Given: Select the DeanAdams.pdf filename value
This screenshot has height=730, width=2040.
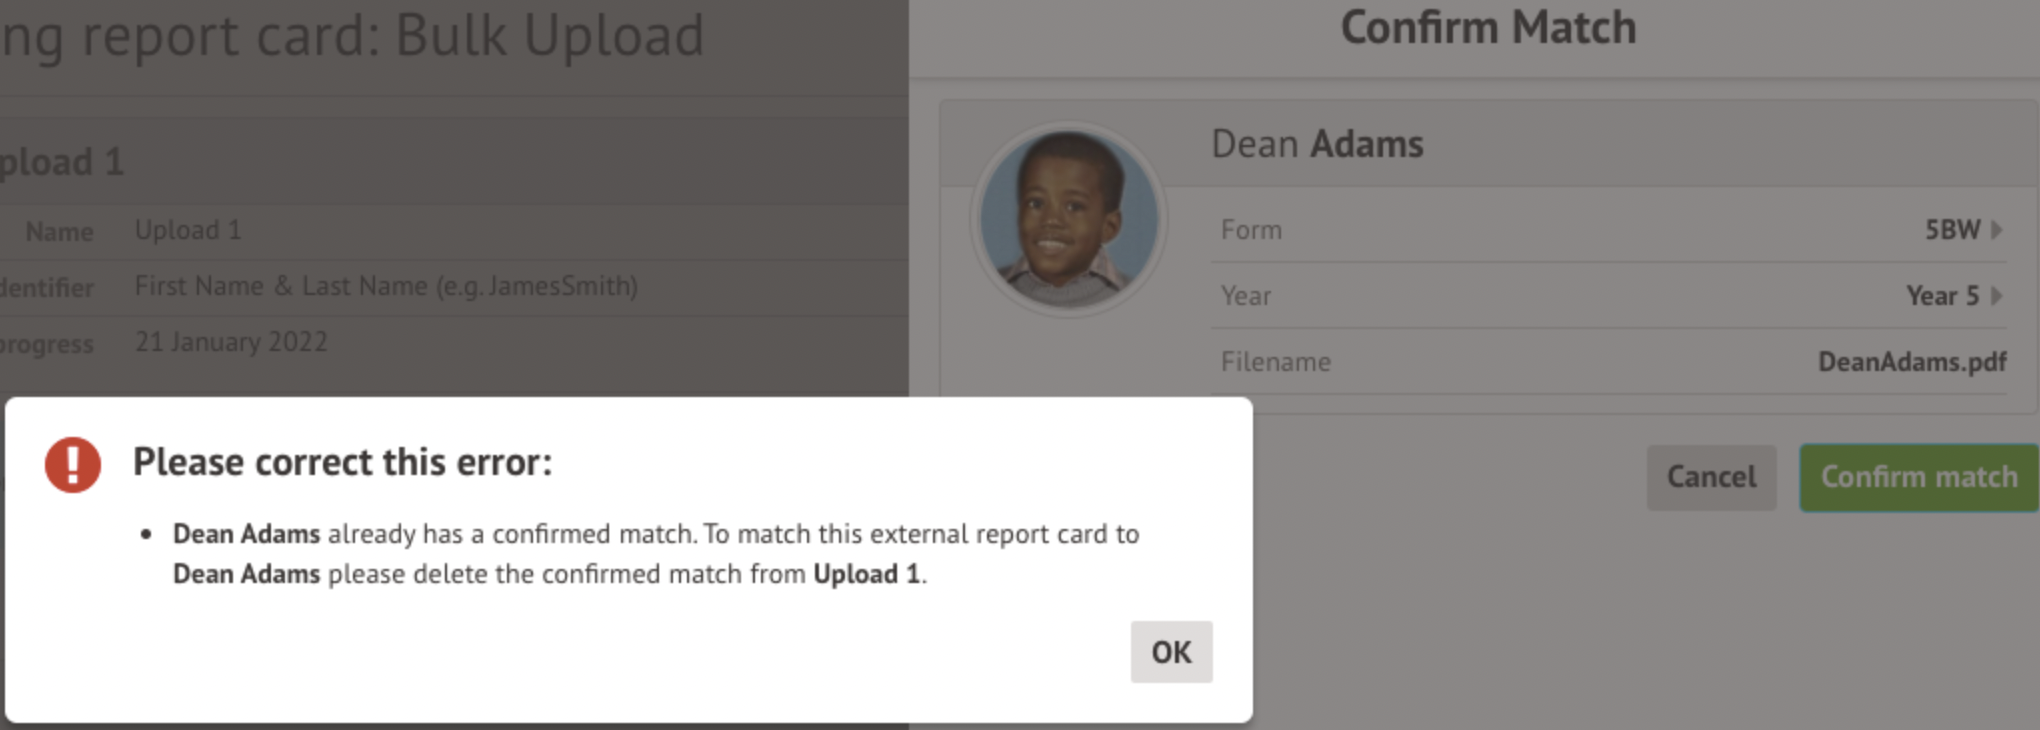Looking at the screenshot, I should point(1911,362).
